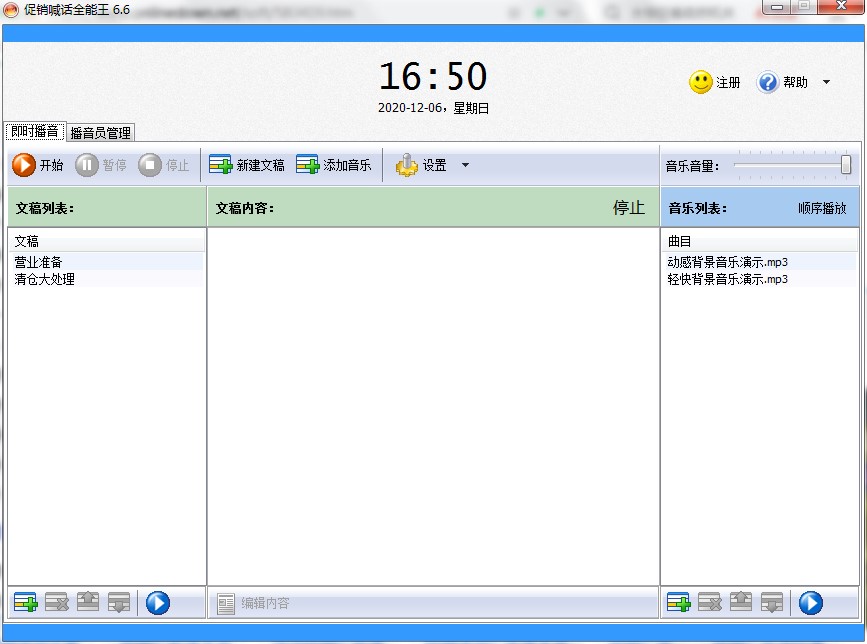Click the smiley 注册 register icon

tap(701, 82)
